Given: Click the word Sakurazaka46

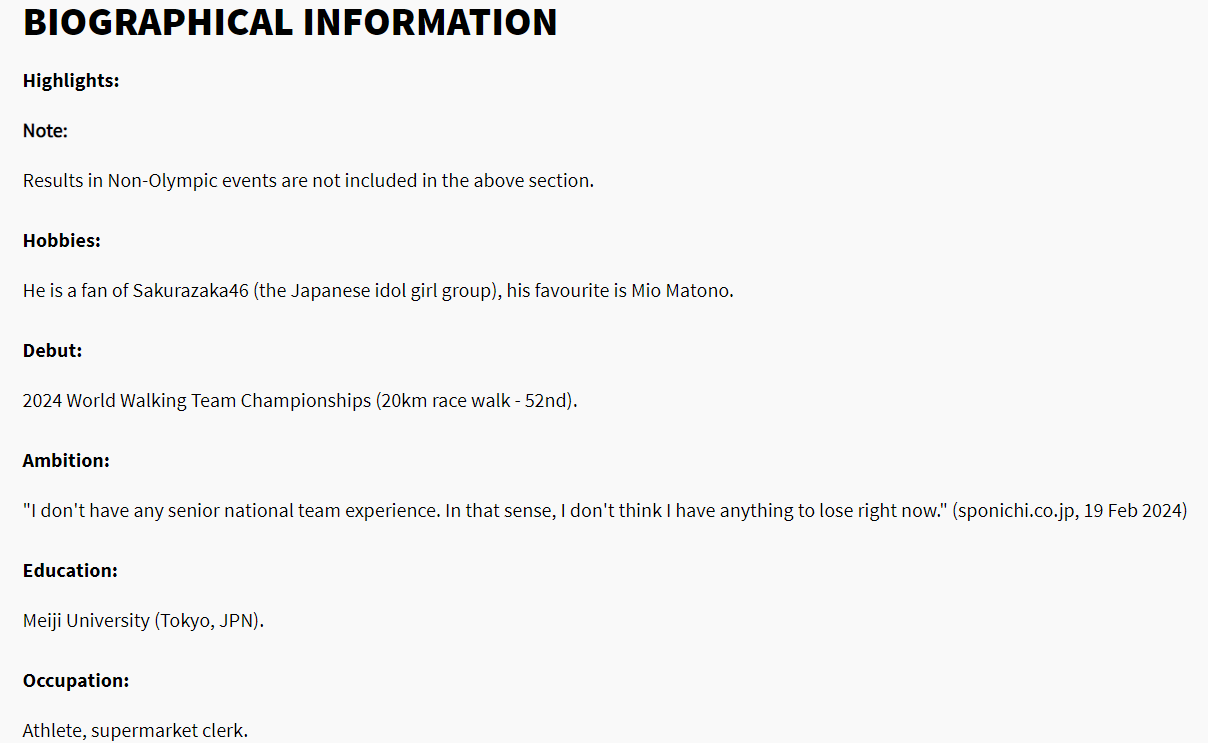Looking at the screenshot, I should click(x=190, y=291).
